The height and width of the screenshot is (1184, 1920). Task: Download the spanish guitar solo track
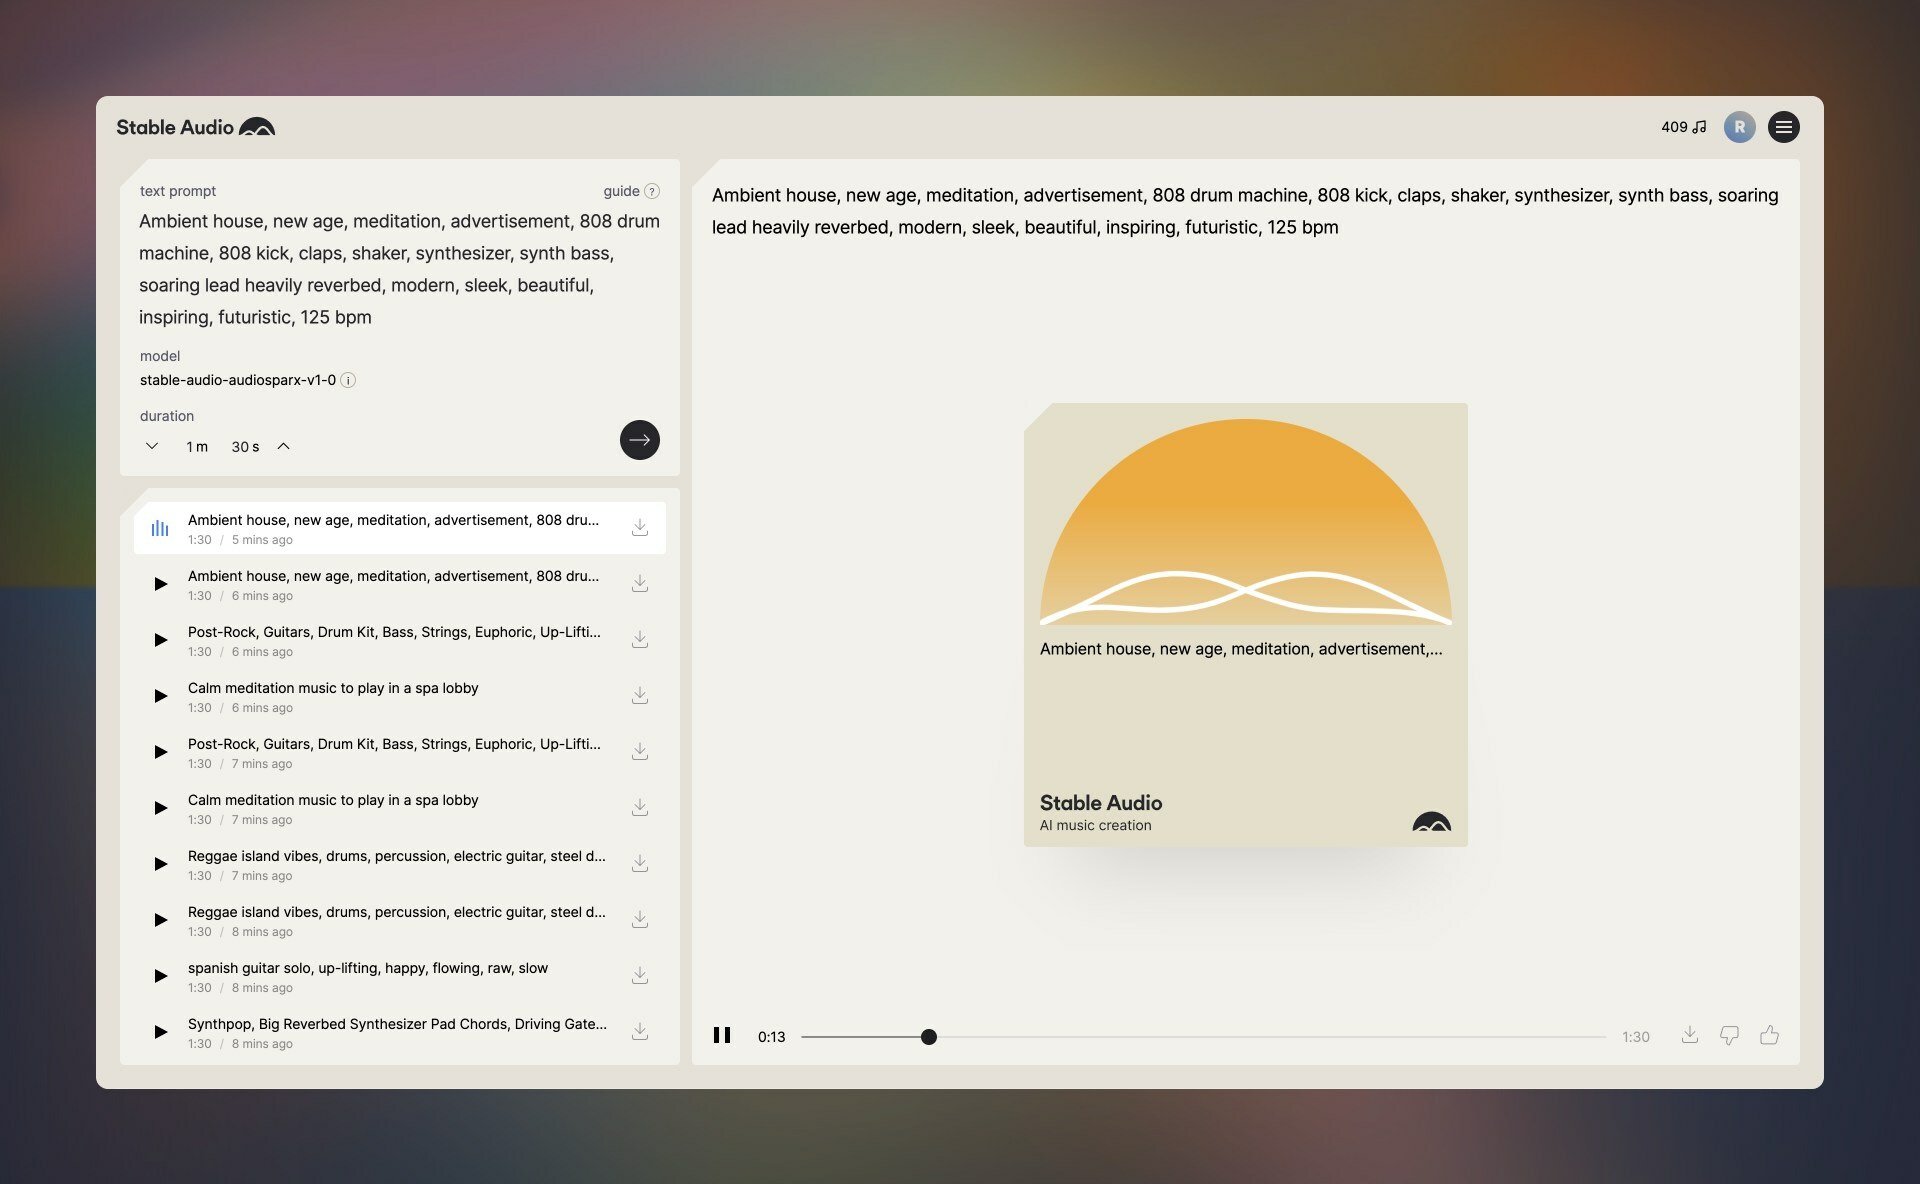[640, 975]
